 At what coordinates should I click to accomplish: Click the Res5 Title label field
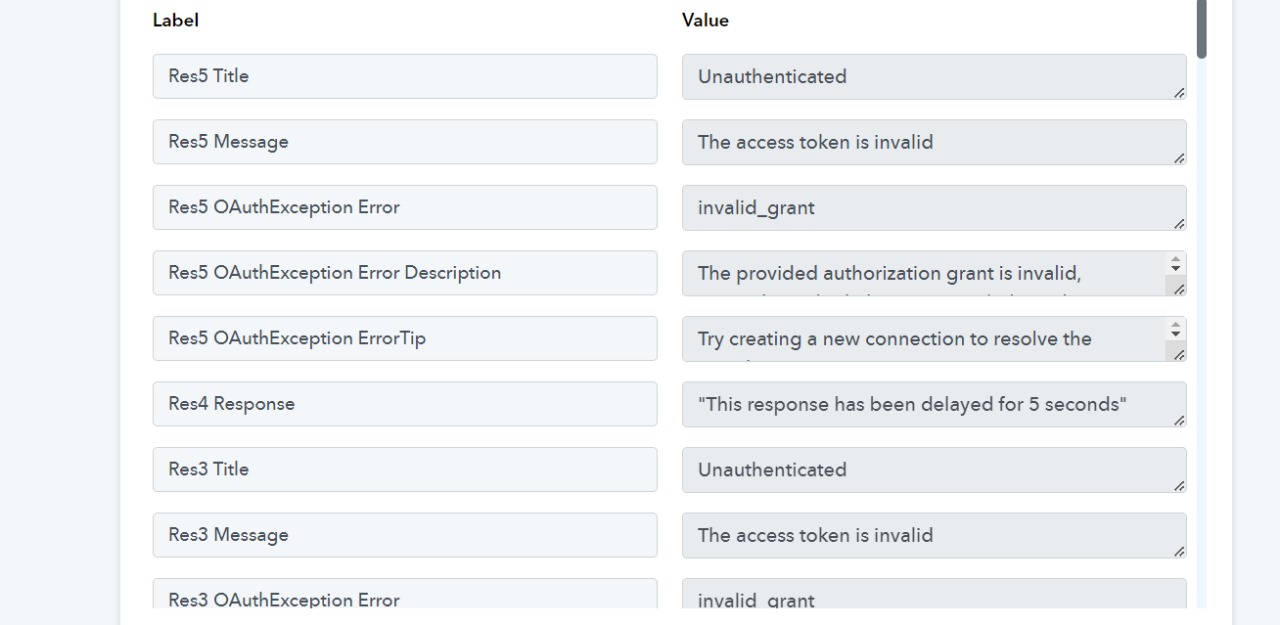pos(405,76)
